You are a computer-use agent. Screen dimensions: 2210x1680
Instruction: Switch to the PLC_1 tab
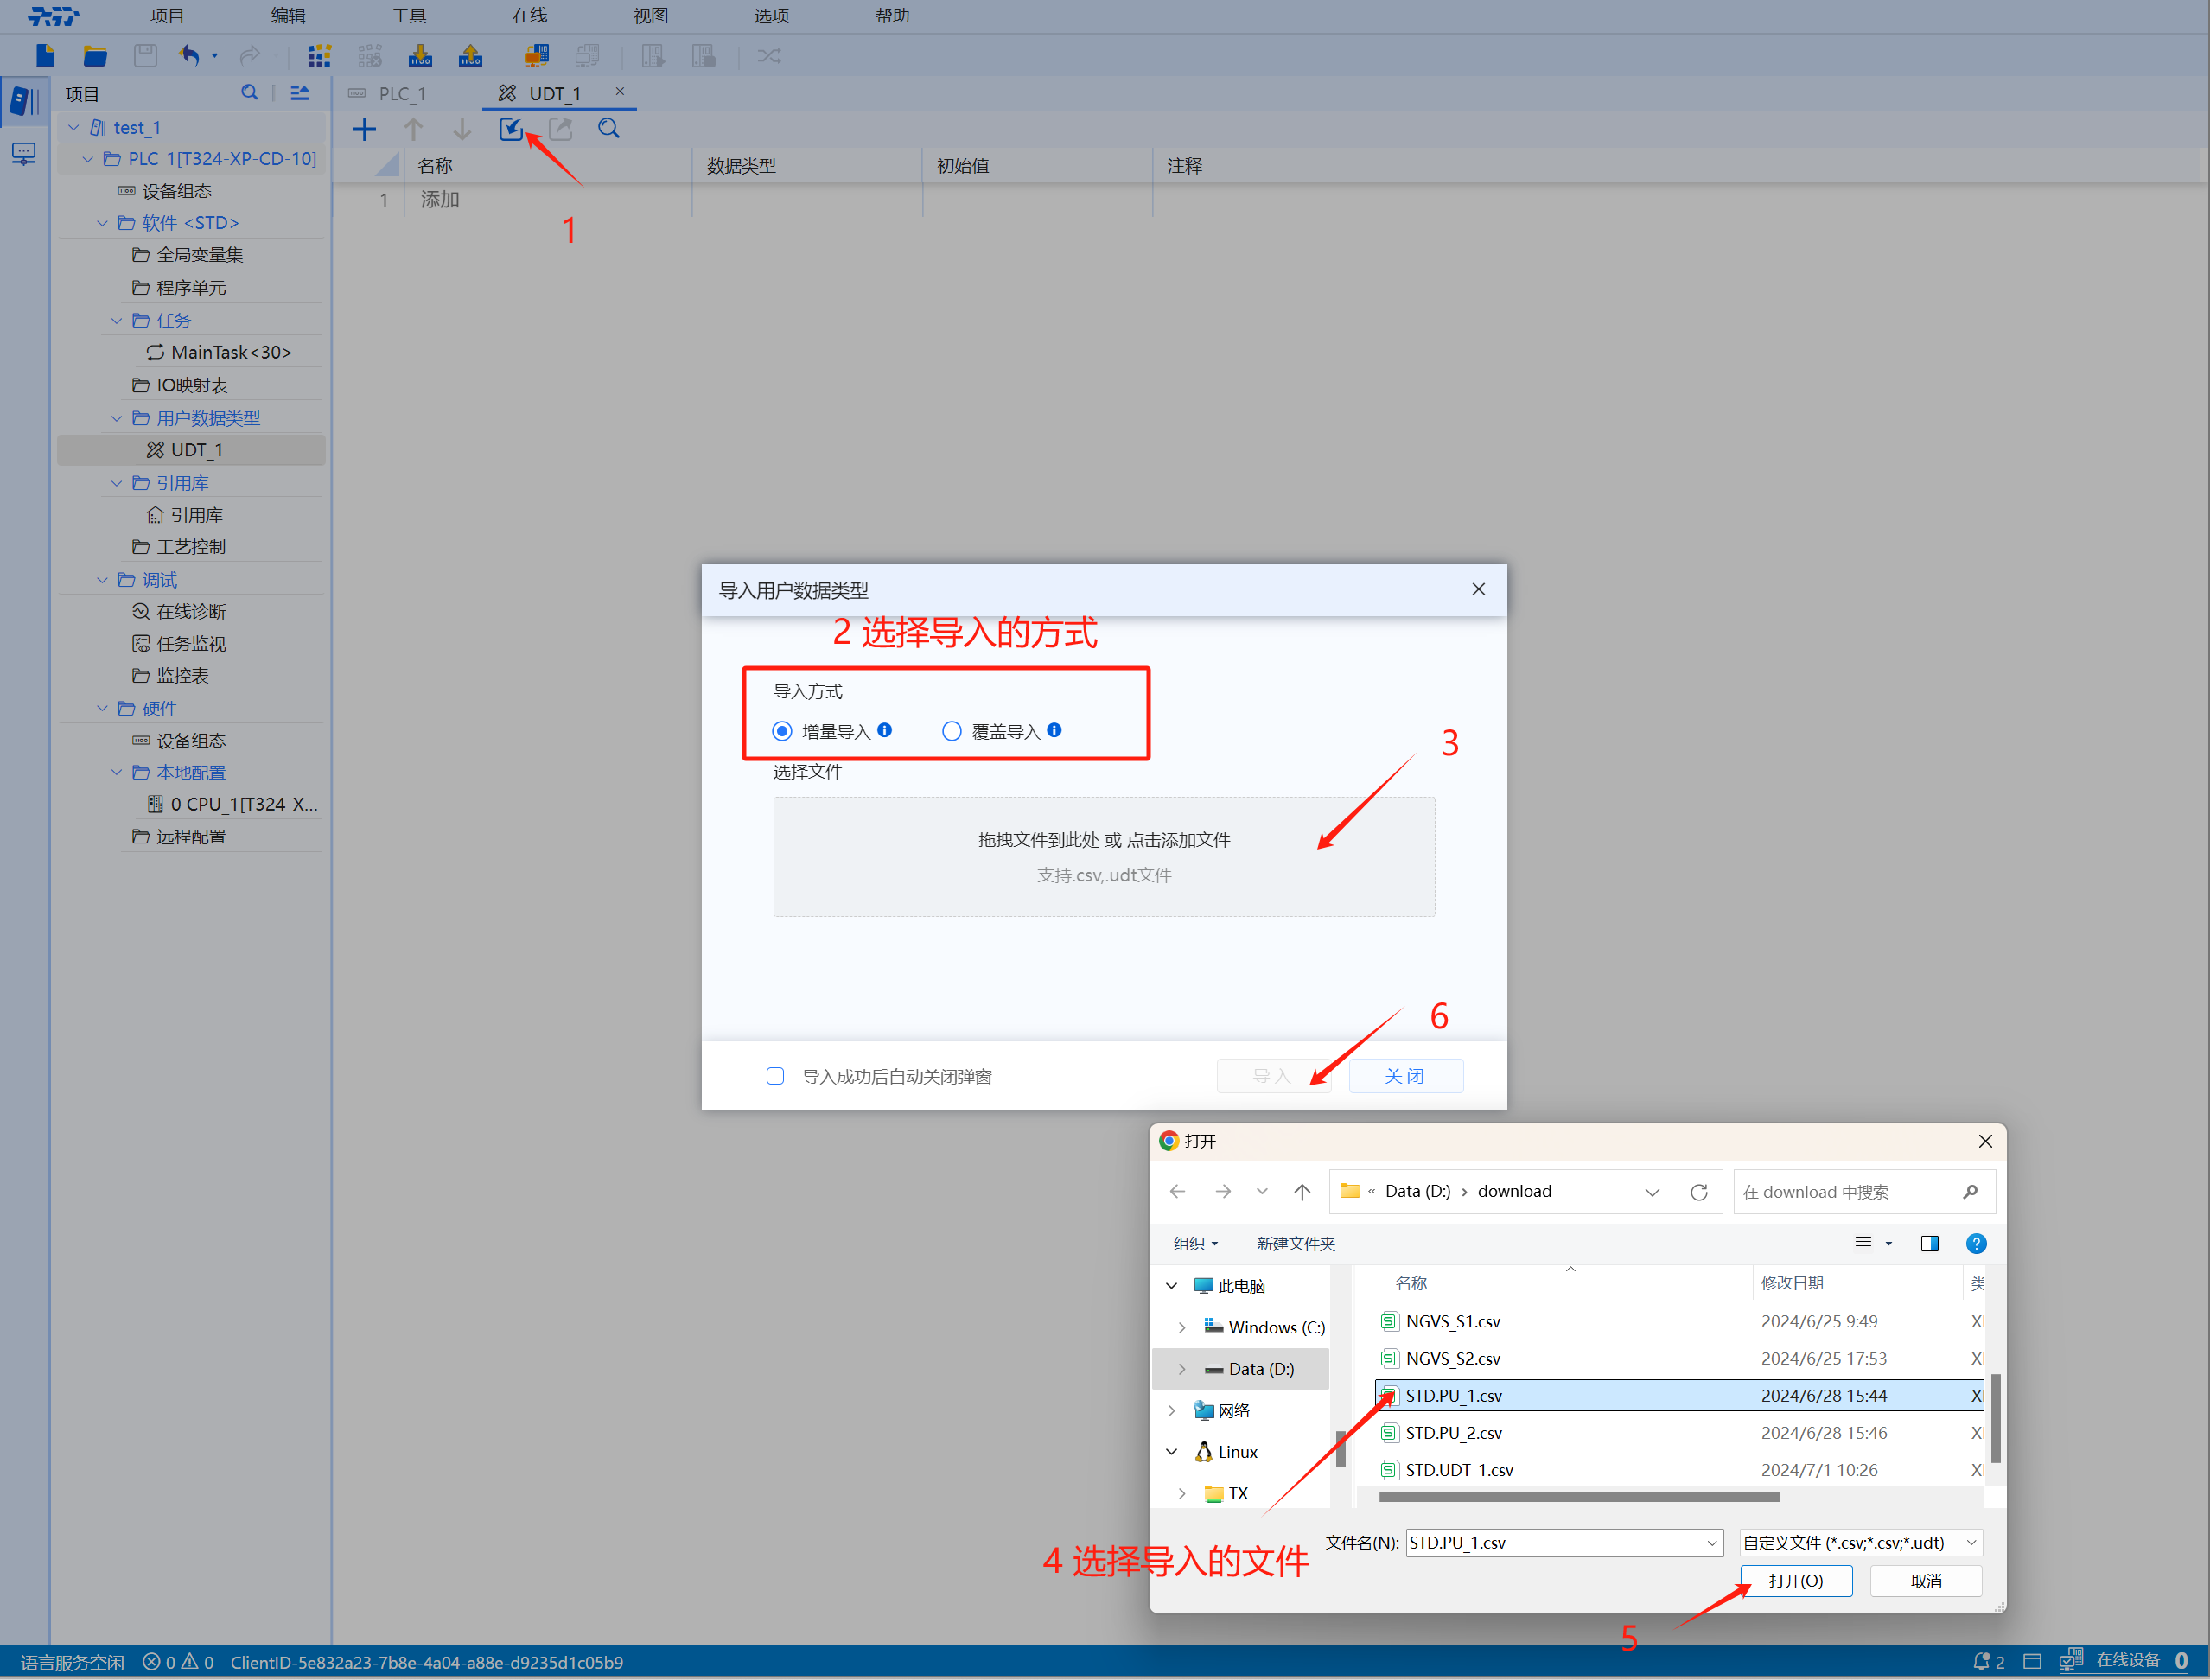click(404, 92)
